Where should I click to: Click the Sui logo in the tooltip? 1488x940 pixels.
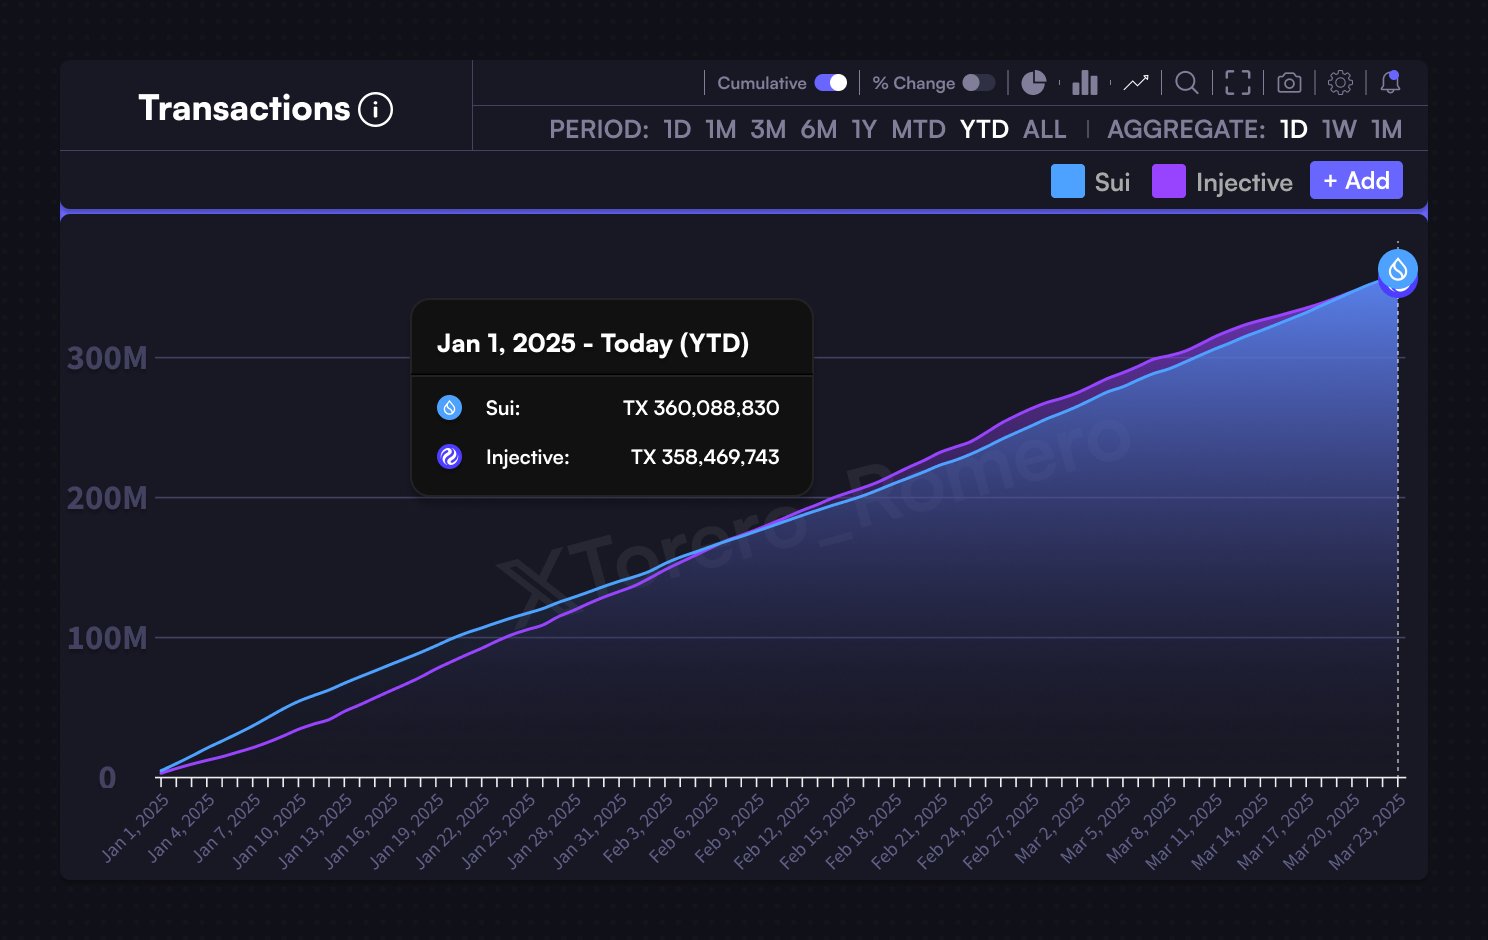451,407
